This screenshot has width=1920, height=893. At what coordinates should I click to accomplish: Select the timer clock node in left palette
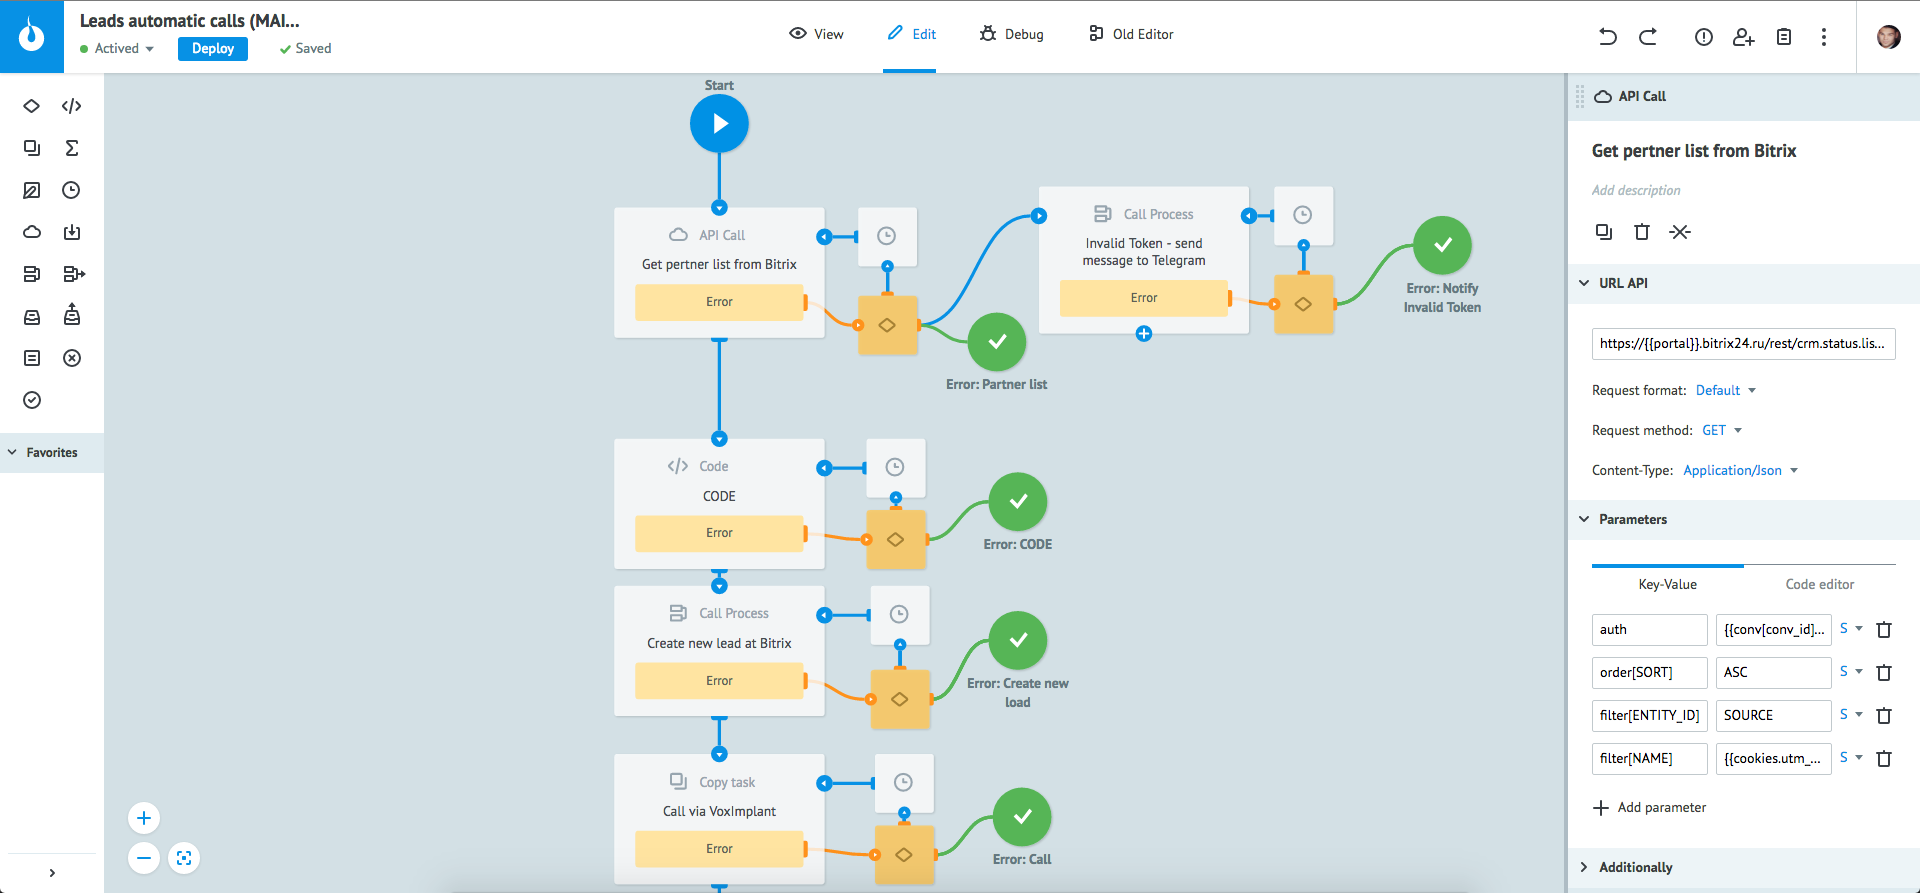click(x=71, y=190)
